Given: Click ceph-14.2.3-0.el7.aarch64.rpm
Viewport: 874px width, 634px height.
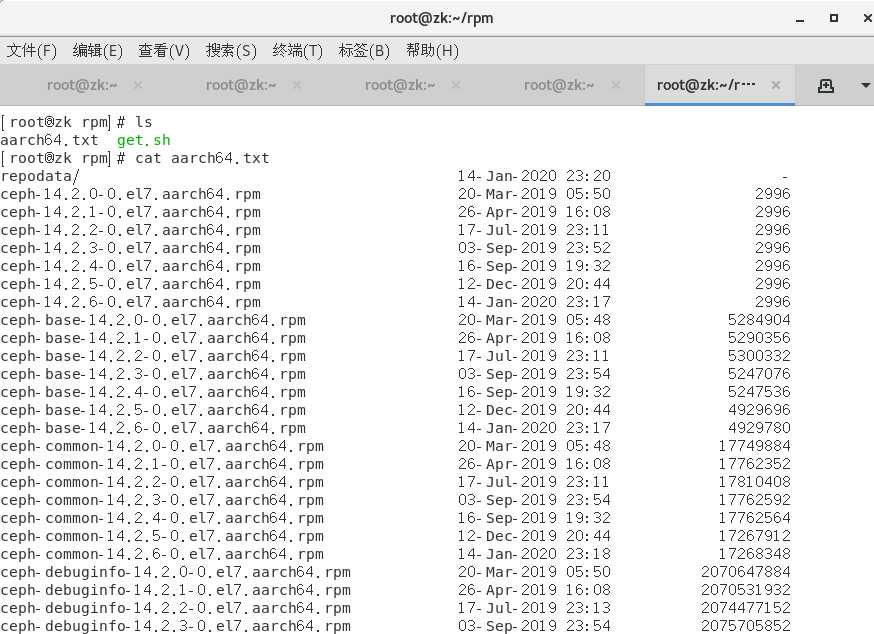Looking at the screenshot, I should [130, 248].
